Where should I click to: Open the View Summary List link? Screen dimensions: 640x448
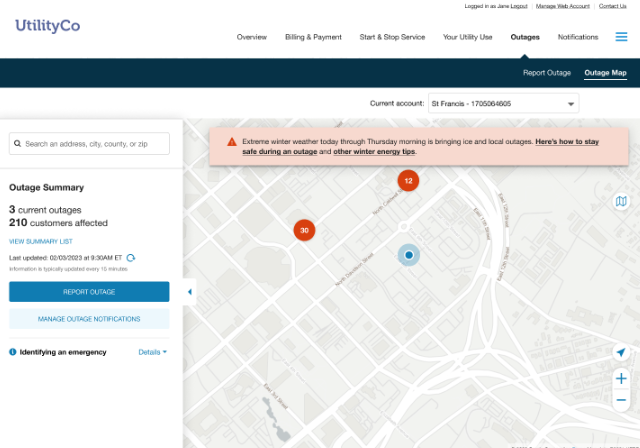40,241
